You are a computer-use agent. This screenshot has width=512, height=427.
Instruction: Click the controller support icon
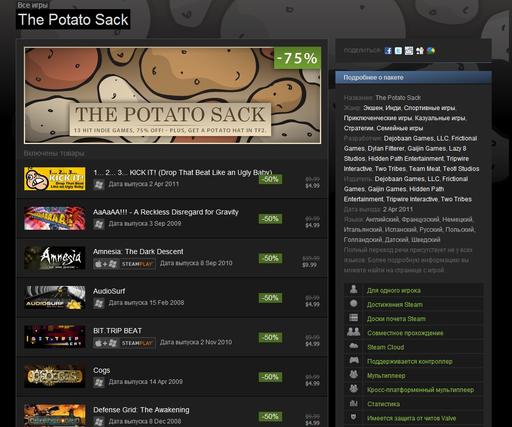point(354,361)
